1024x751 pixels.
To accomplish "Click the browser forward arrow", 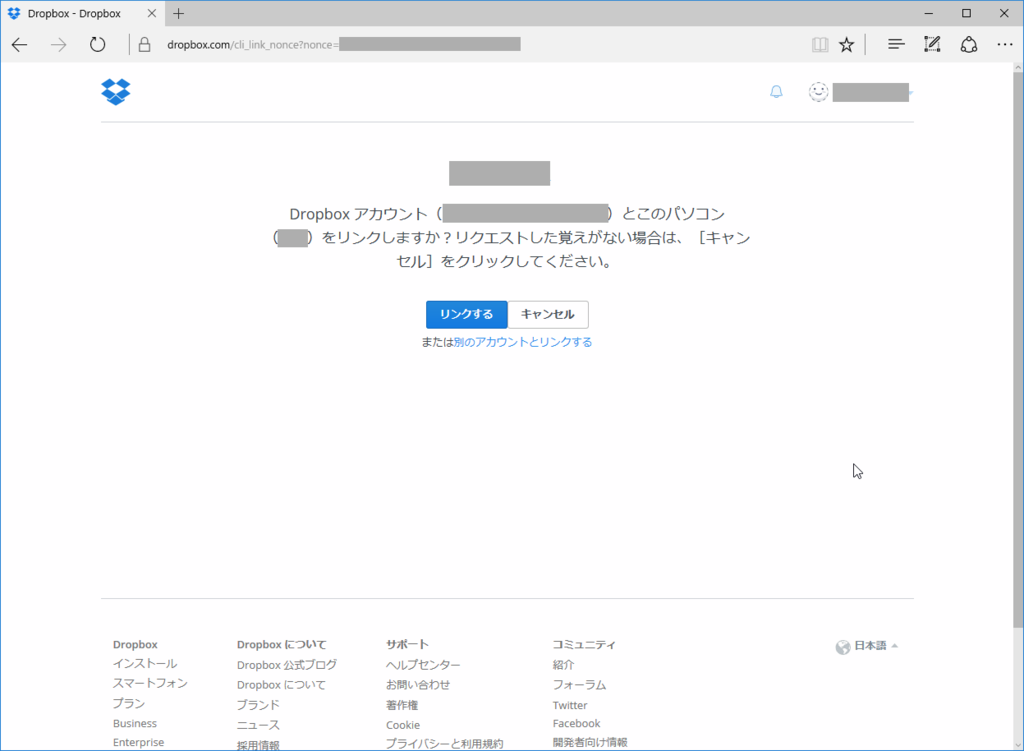I will pos(59,44).
